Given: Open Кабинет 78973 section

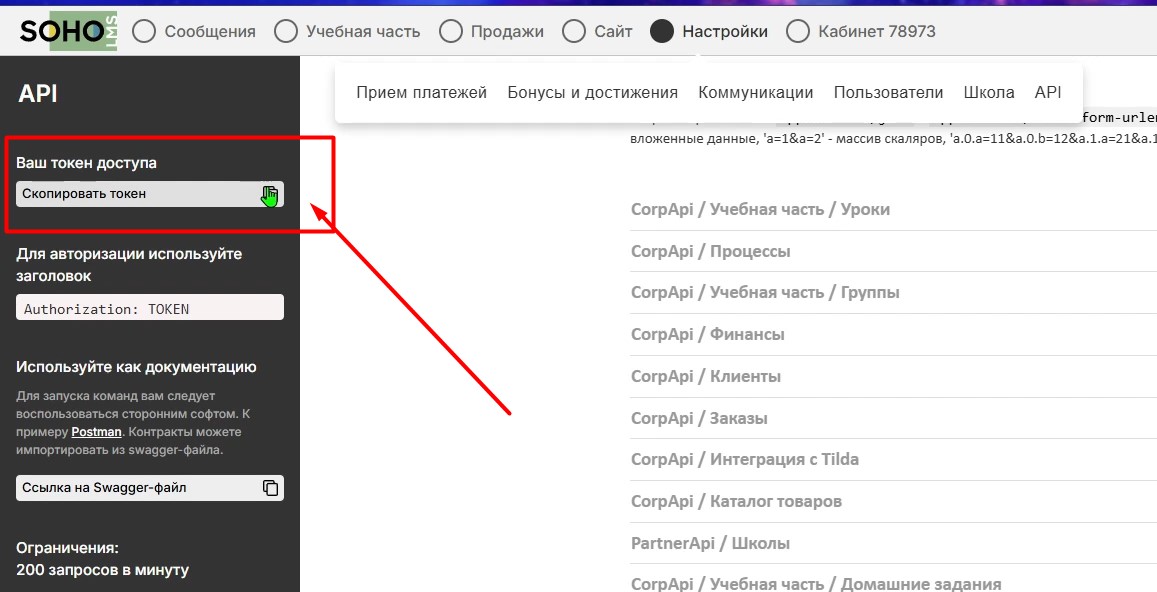Looking at the screenshot, I should pos(798,32).
